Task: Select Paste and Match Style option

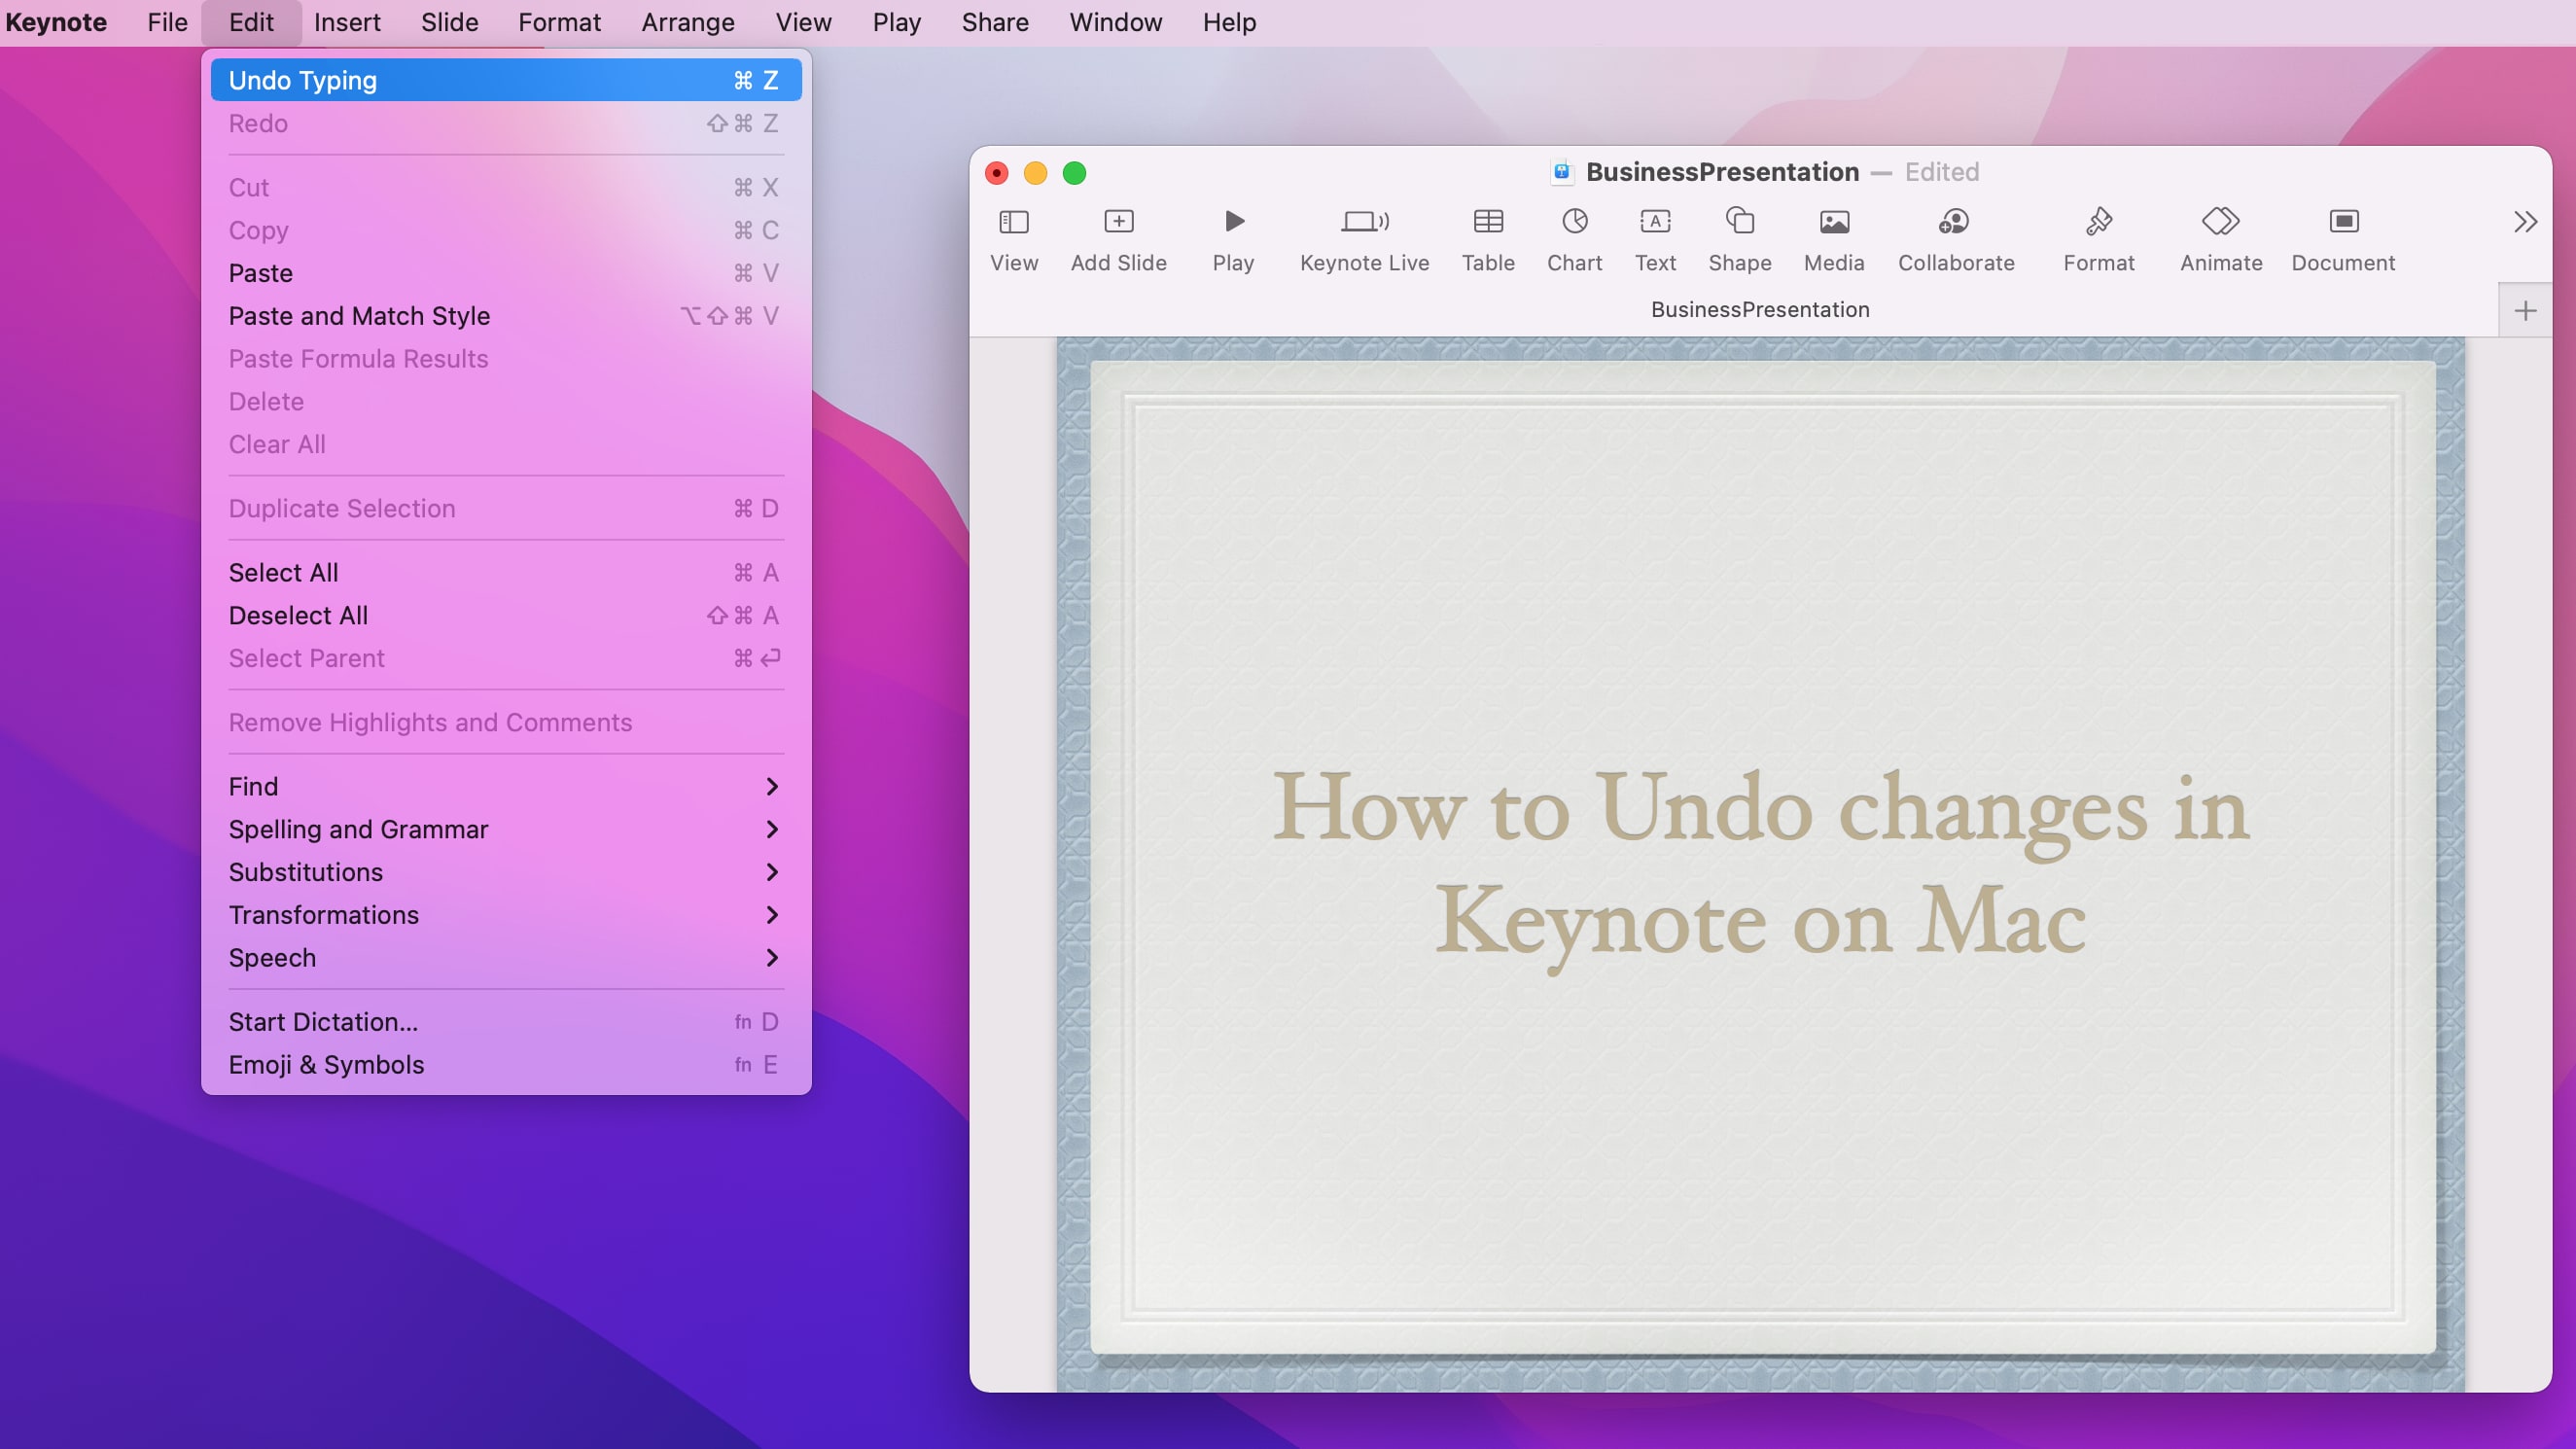Action: pos(359,315)
